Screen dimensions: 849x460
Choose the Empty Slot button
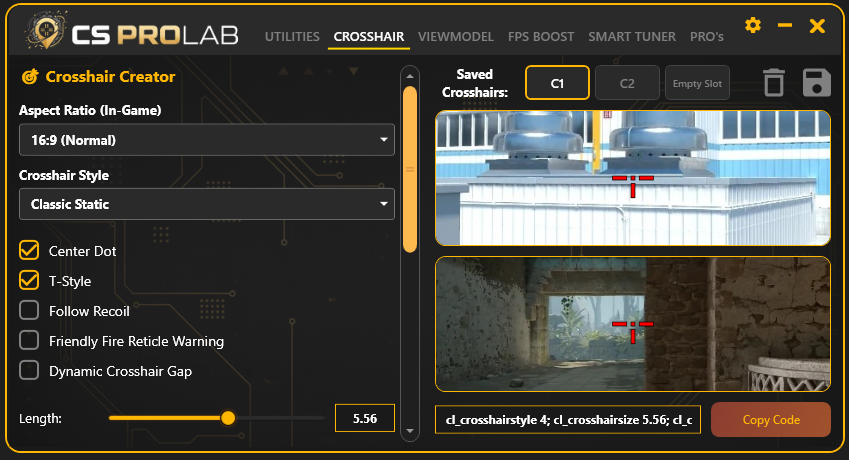[x=697, y=83]
